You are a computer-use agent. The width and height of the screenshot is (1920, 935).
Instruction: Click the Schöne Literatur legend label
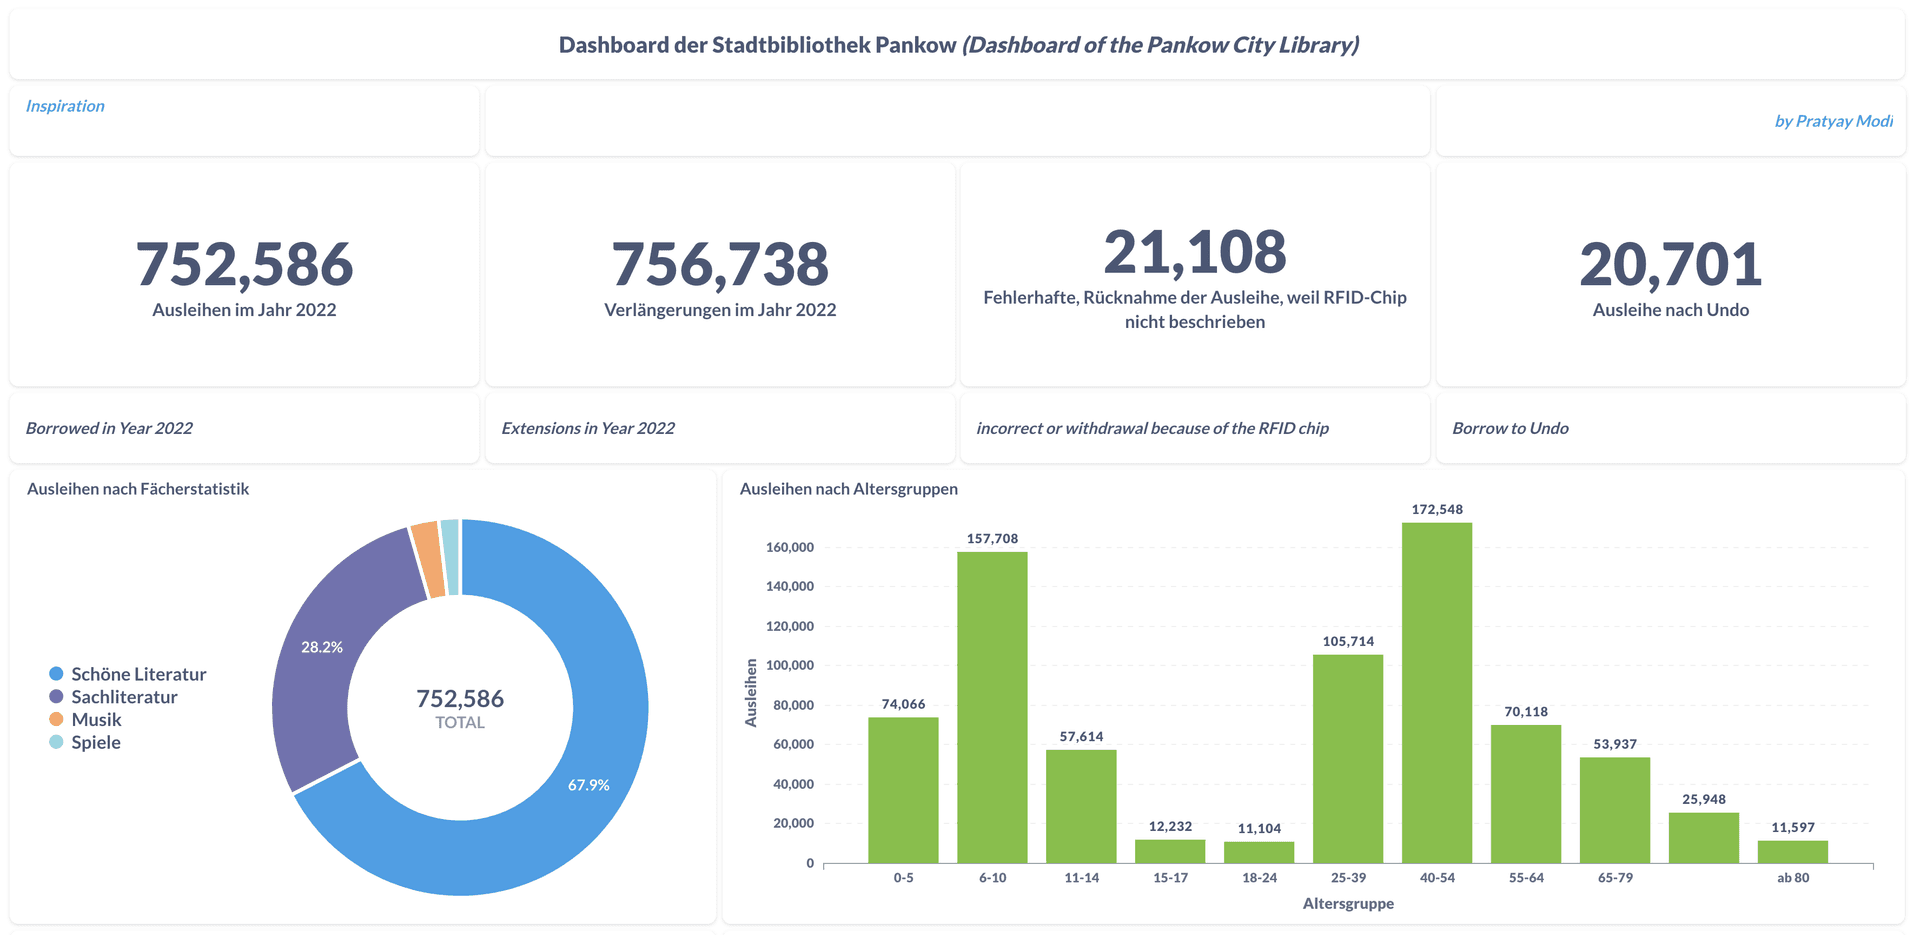click(x=139, y=674)
